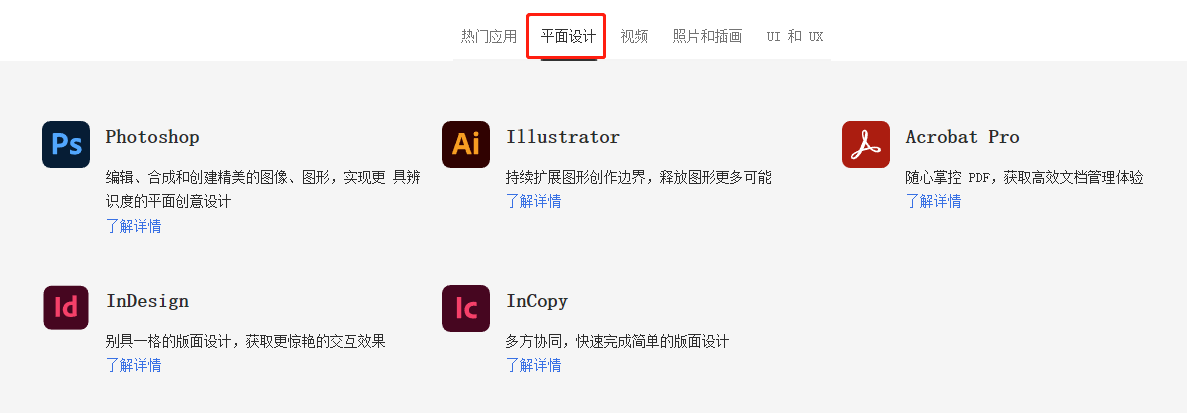The image size is (1187, 413).
Task: Click 了解详情 link under InCopy
Action: point(533,366)
